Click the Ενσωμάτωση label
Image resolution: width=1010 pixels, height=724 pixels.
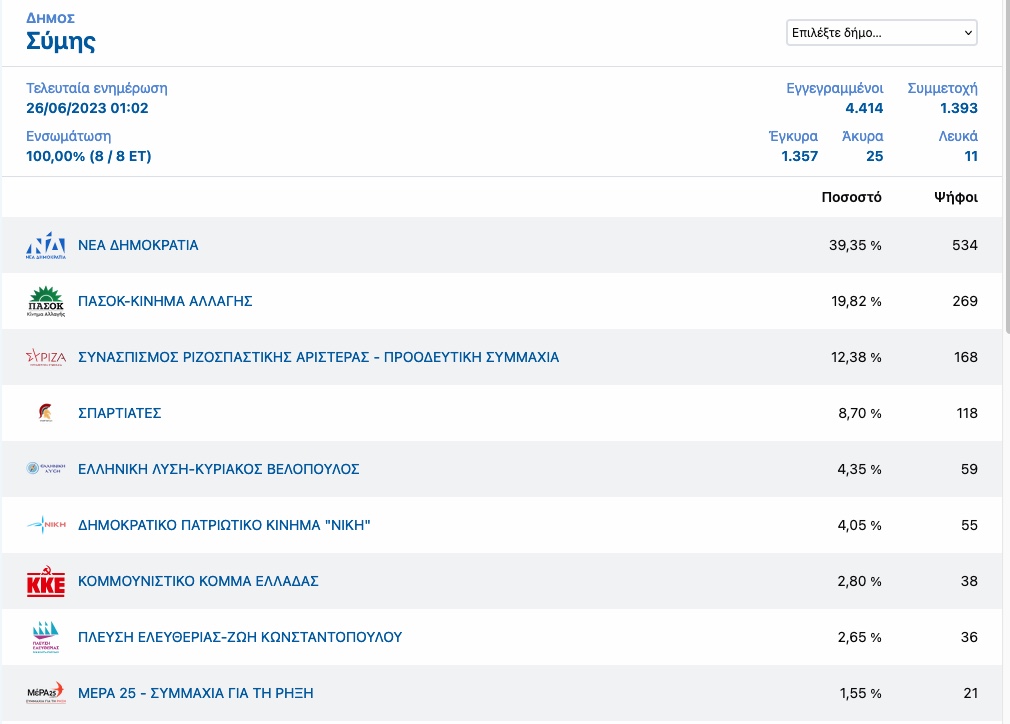pos(68,137)
